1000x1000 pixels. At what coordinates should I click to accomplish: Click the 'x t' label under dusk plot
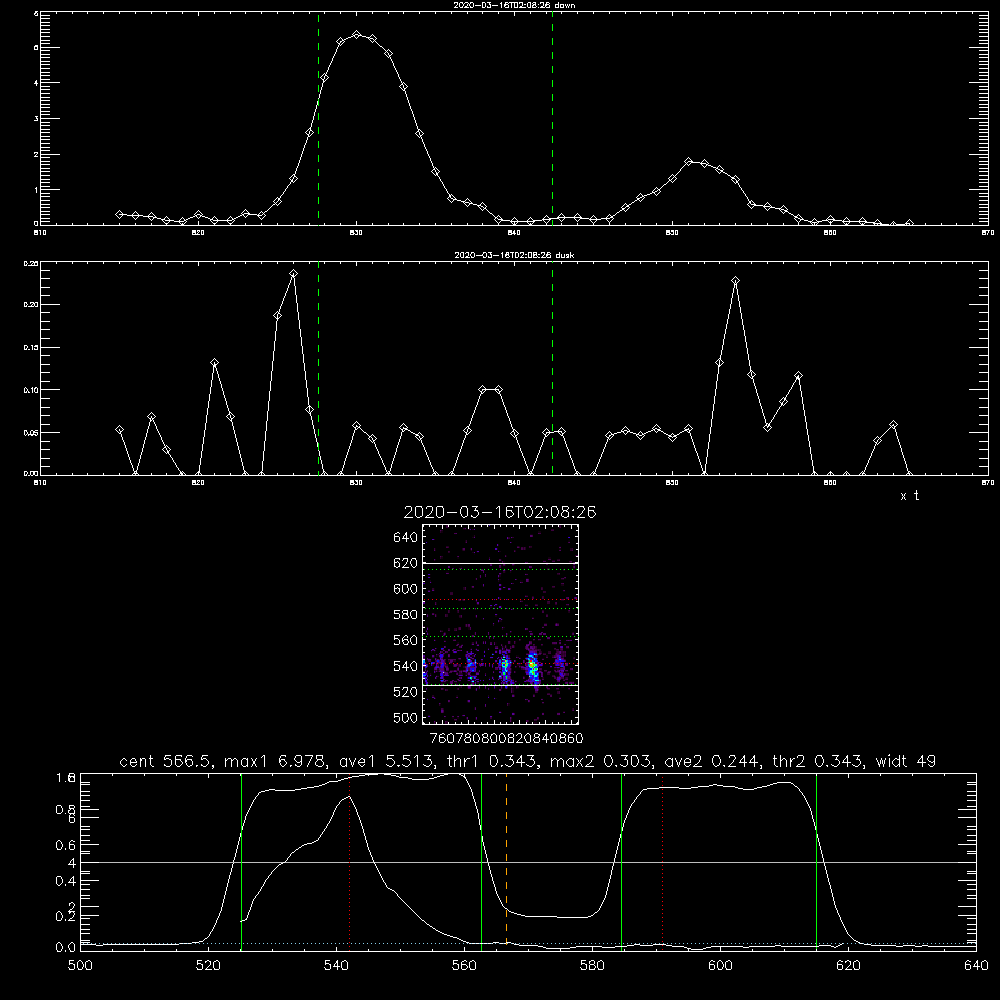(x=909, y=496)
